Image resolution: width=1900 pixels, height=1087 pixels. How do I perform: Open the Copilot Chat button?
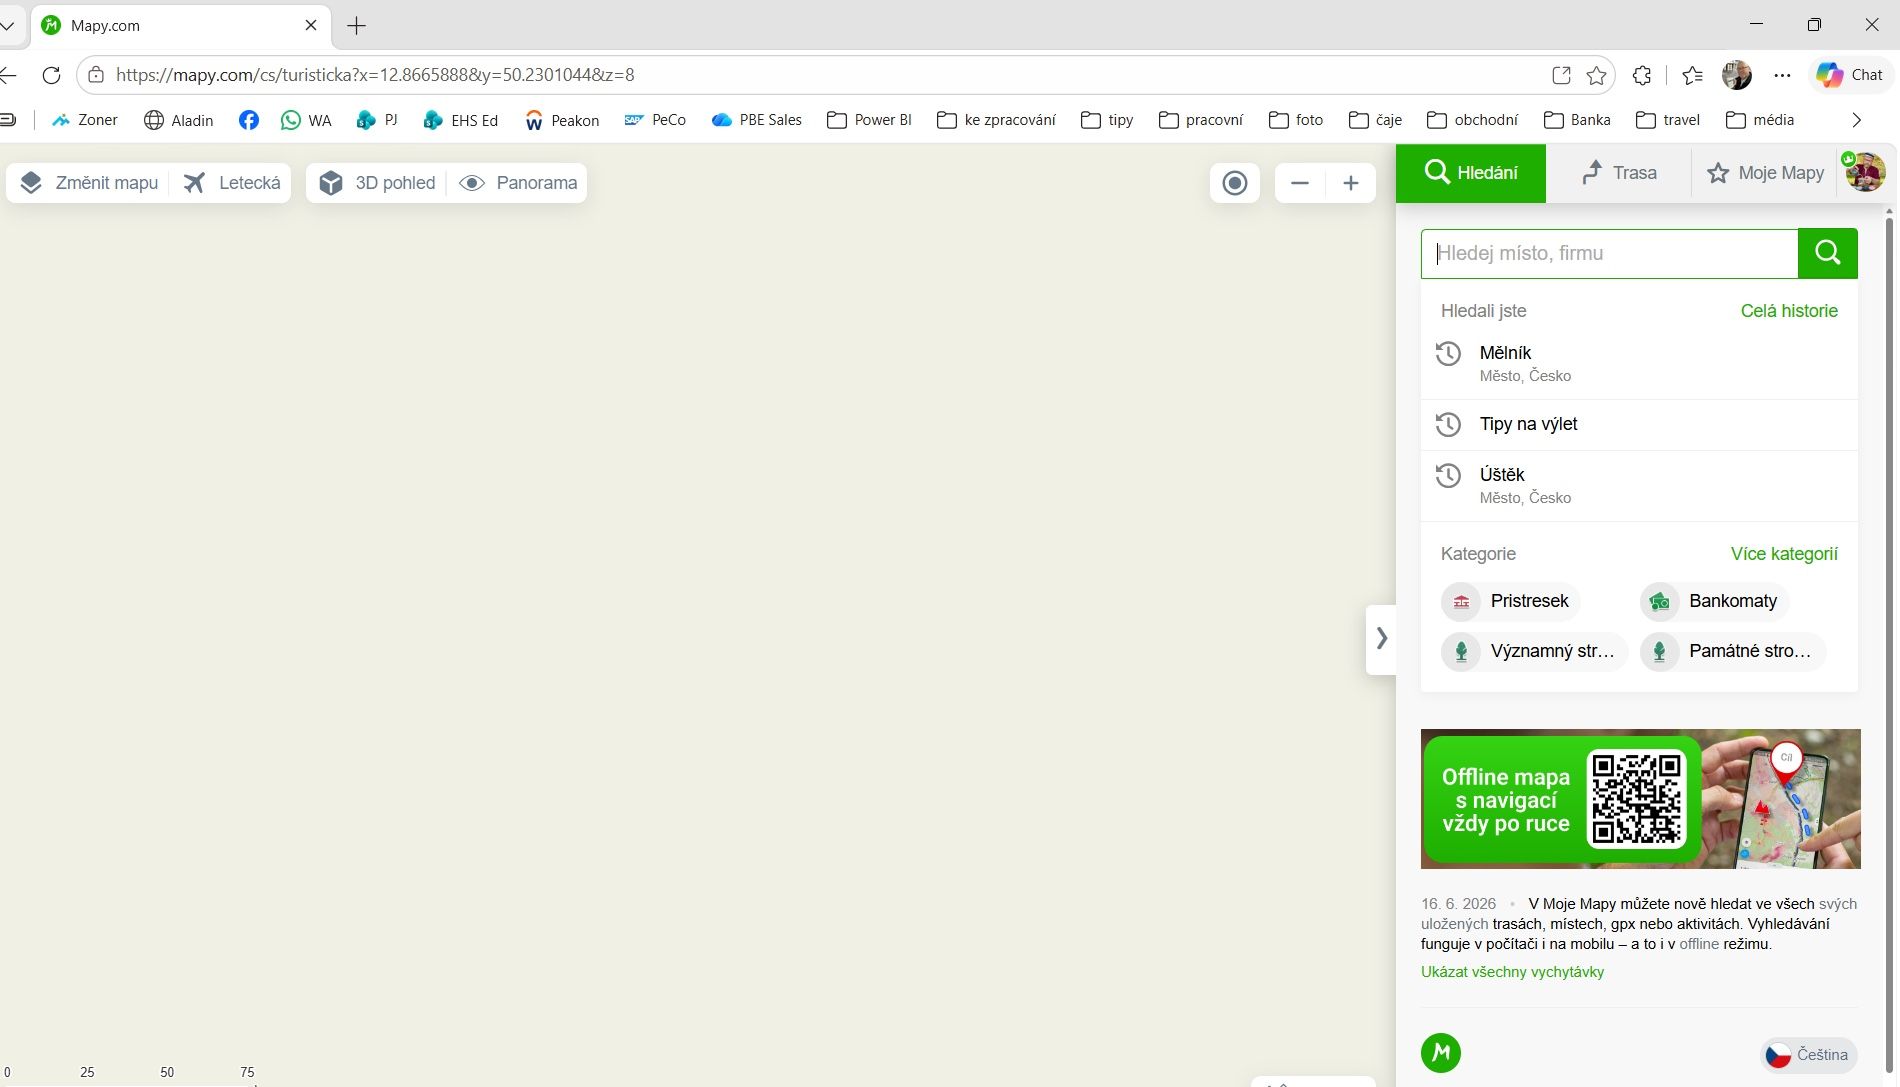(x=1850, y=75)
